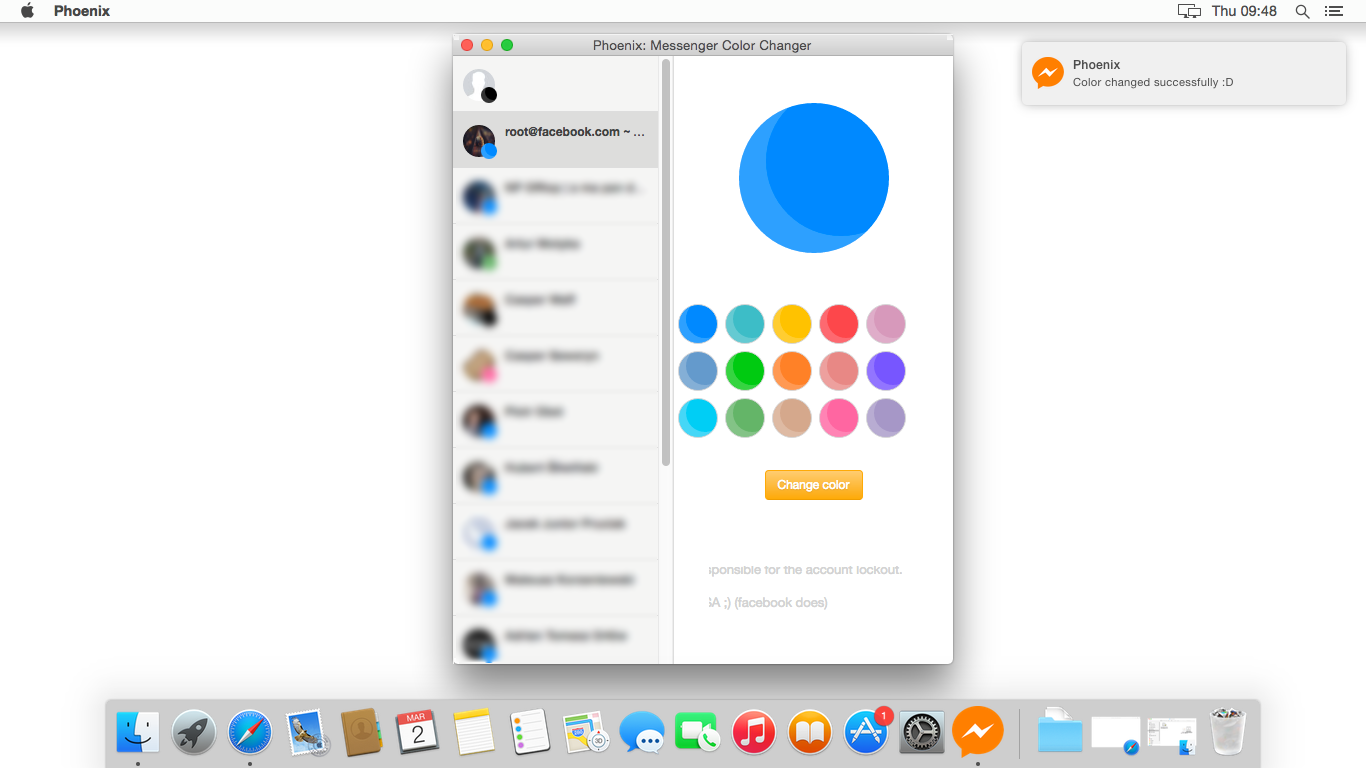The width and height of the screenshot is (1366, 768).
Task: Open Messages from the dock
Action: 642,732
